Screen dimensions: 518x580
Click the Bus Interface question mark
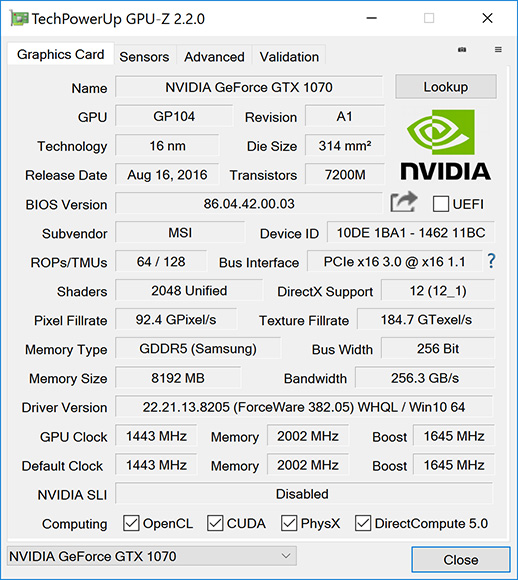(491, 261)
